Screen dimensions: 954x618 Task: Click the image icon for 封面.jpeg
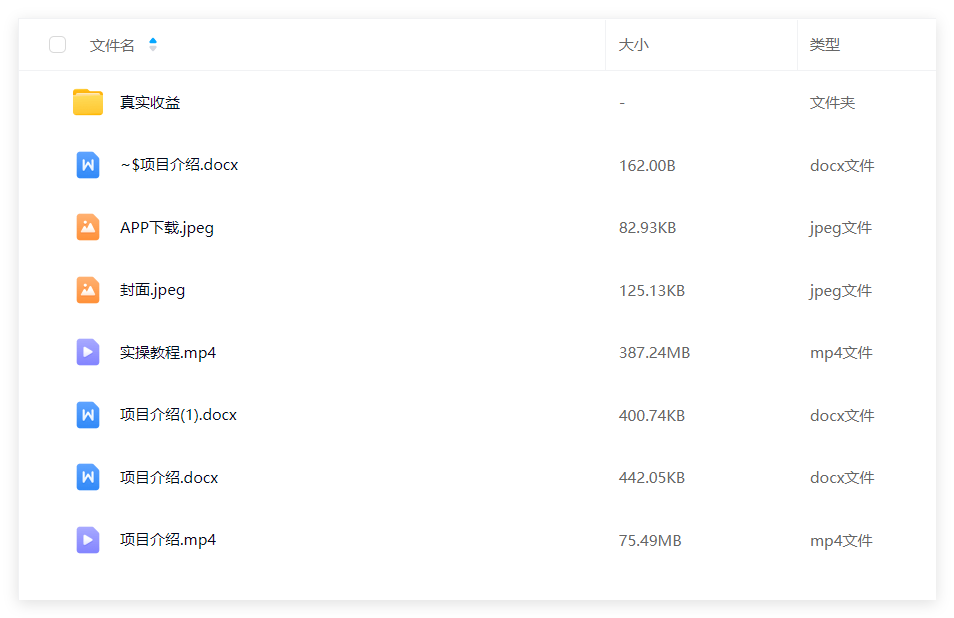(x=88, y=290)
